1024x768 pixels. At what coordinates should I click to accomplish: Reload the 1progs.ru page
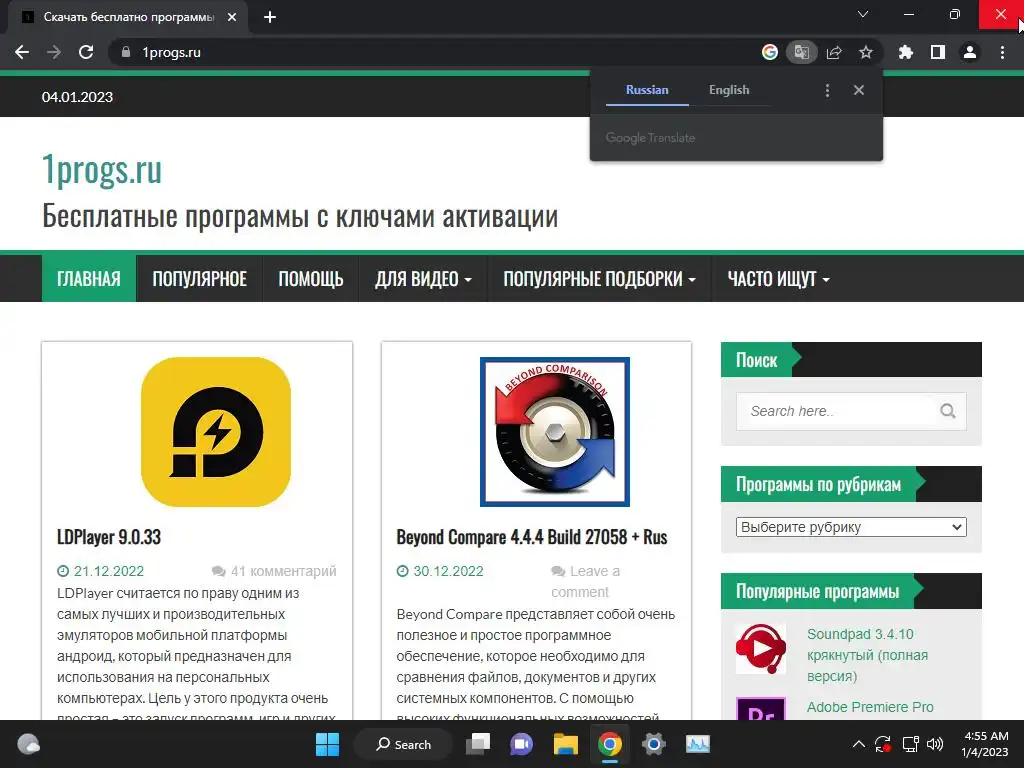pyautogui.click(x=86, y=52)
